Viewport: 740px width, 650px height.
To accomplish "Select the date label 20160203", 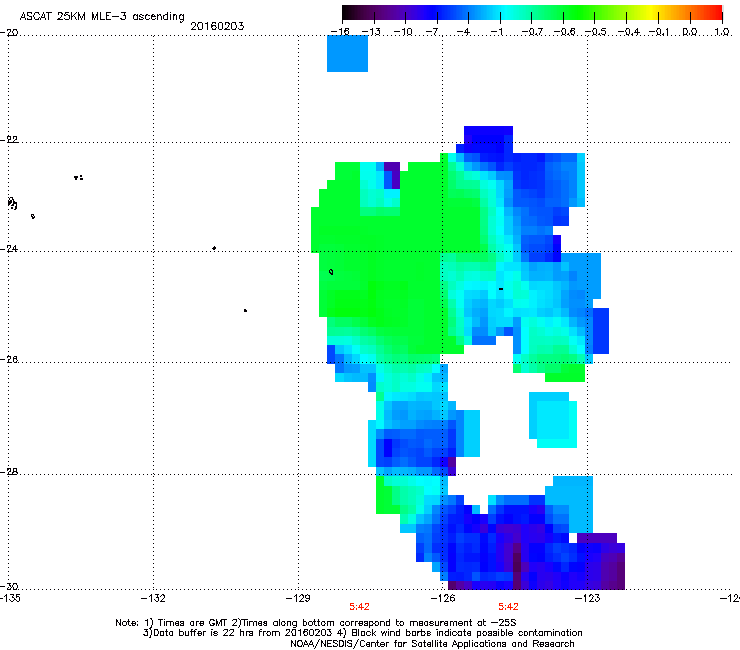I will (x=217, y=26).
